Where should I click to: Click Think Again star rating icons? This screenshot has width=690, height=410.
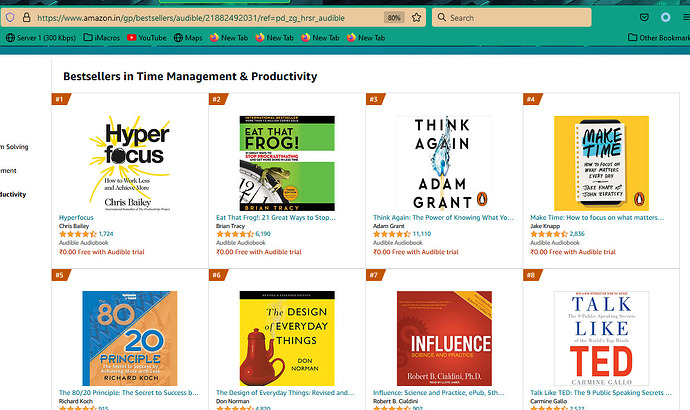pos(392,234)
